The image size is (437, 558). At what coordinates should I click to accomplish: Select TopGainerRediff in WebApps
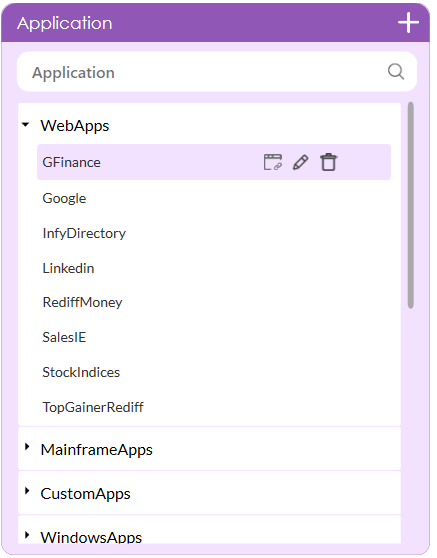(93, 407)
